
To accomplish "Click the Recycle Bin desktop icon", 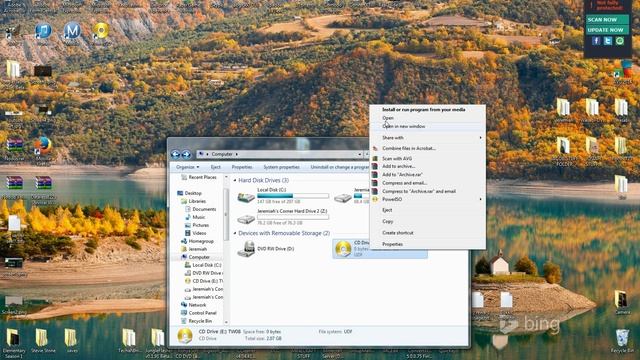I will 622,338.
